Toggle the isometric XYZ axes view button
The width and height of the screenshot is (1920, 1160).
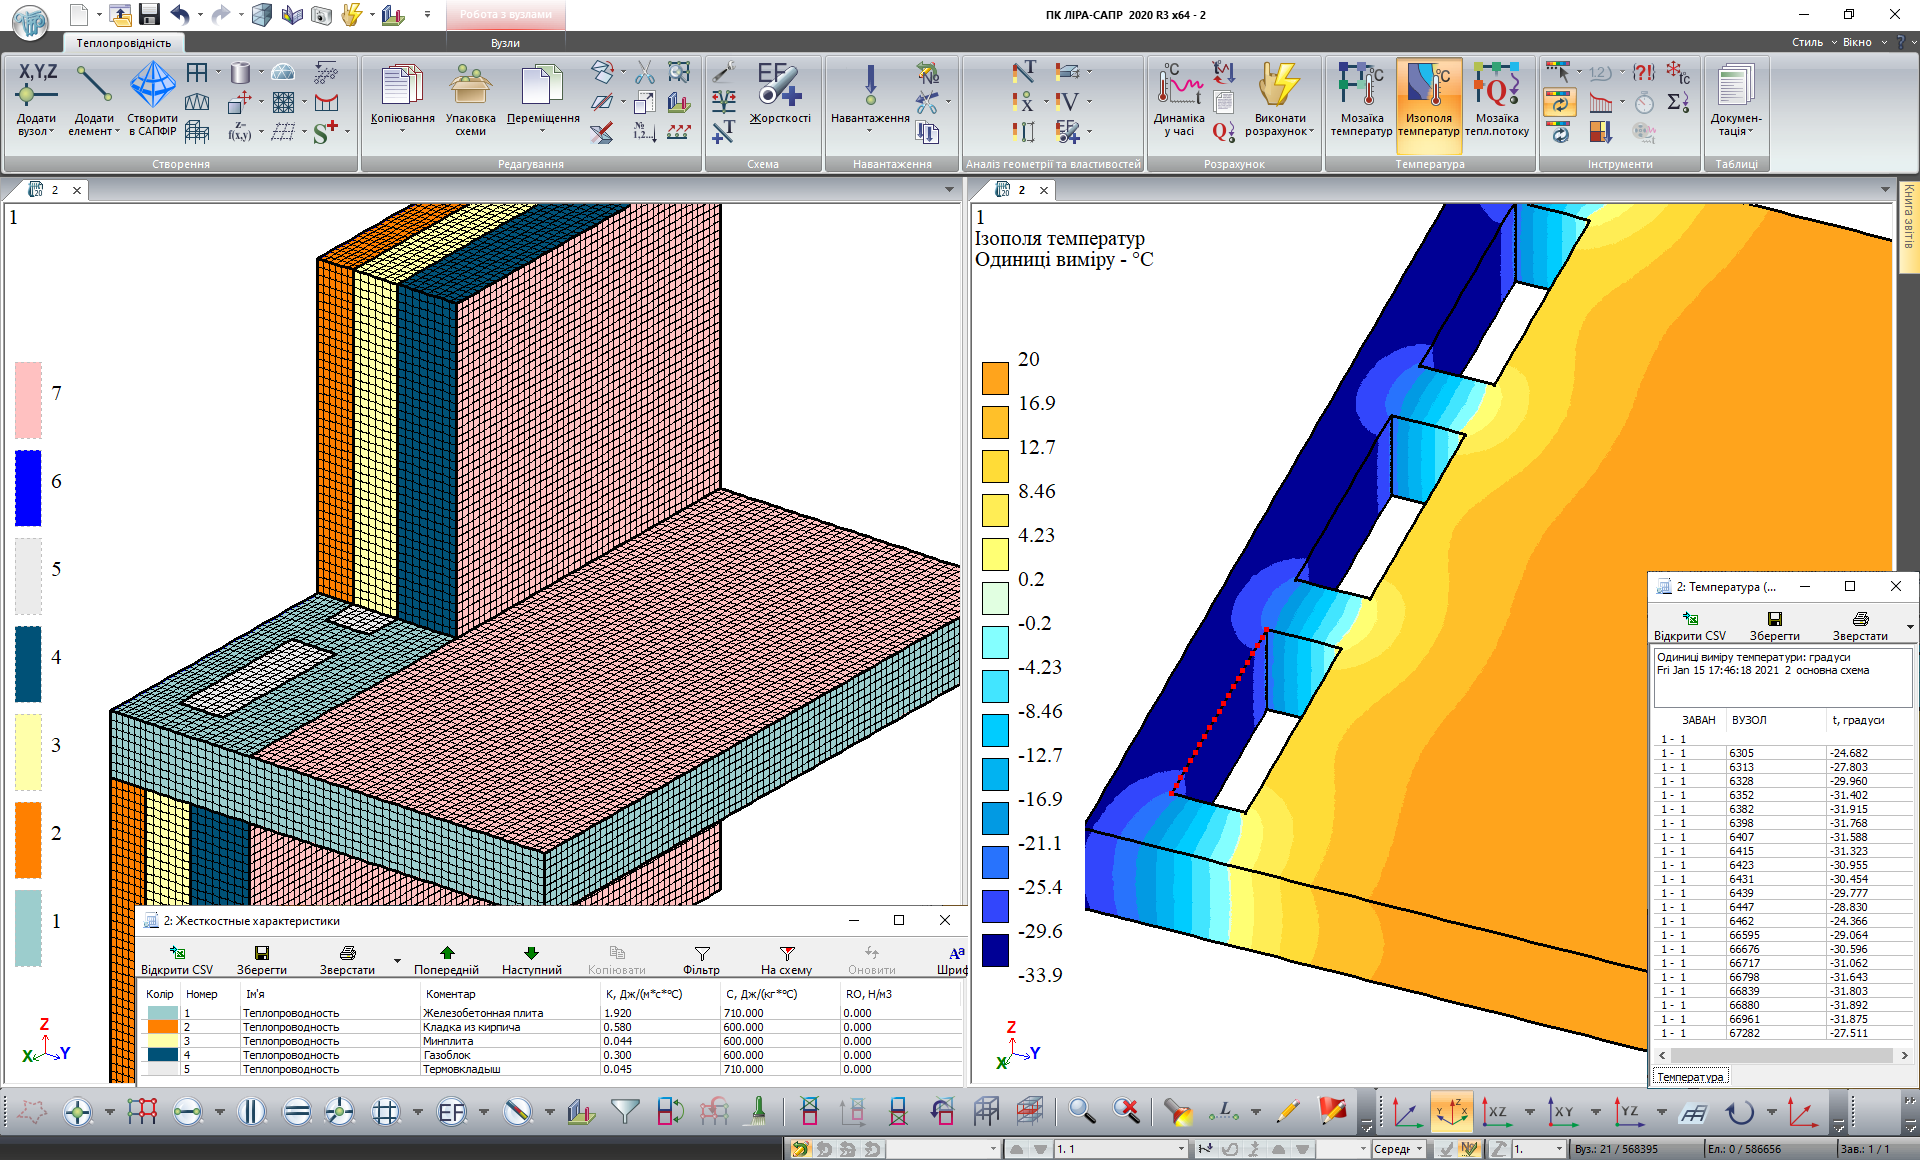1451,1111
